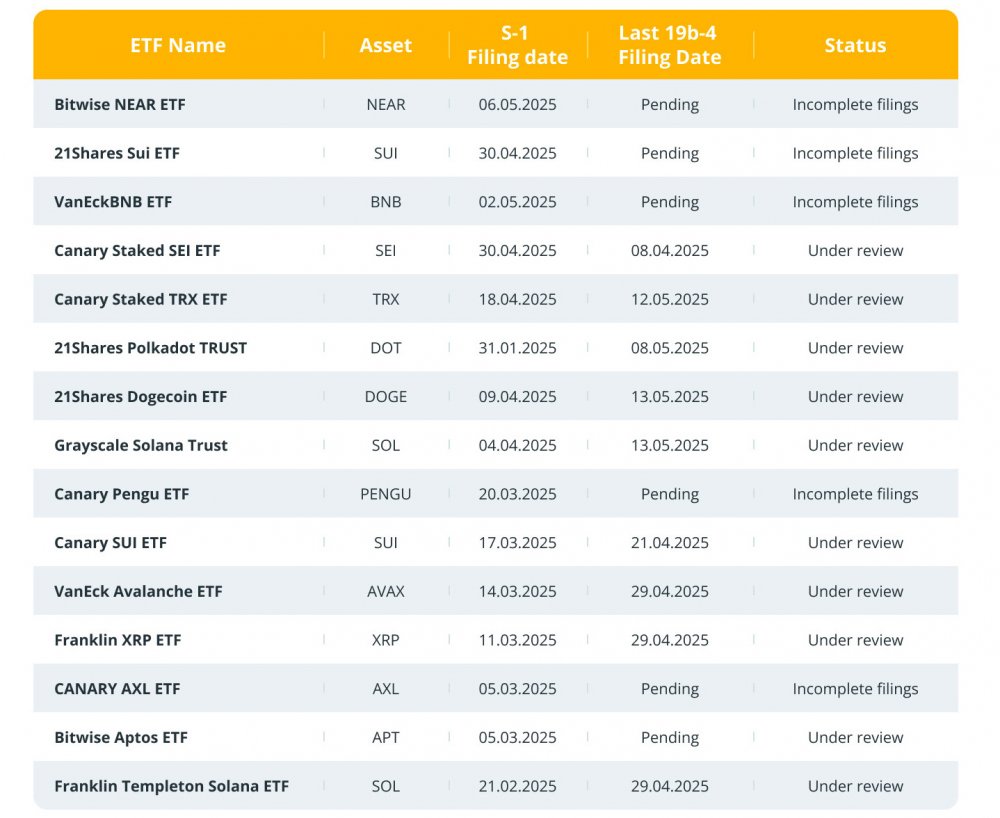The height and width of the screenshot is (818, 1000).
Task: Select Incomplete filings for CANARY AXL ETF
Action: coord(855,689)
